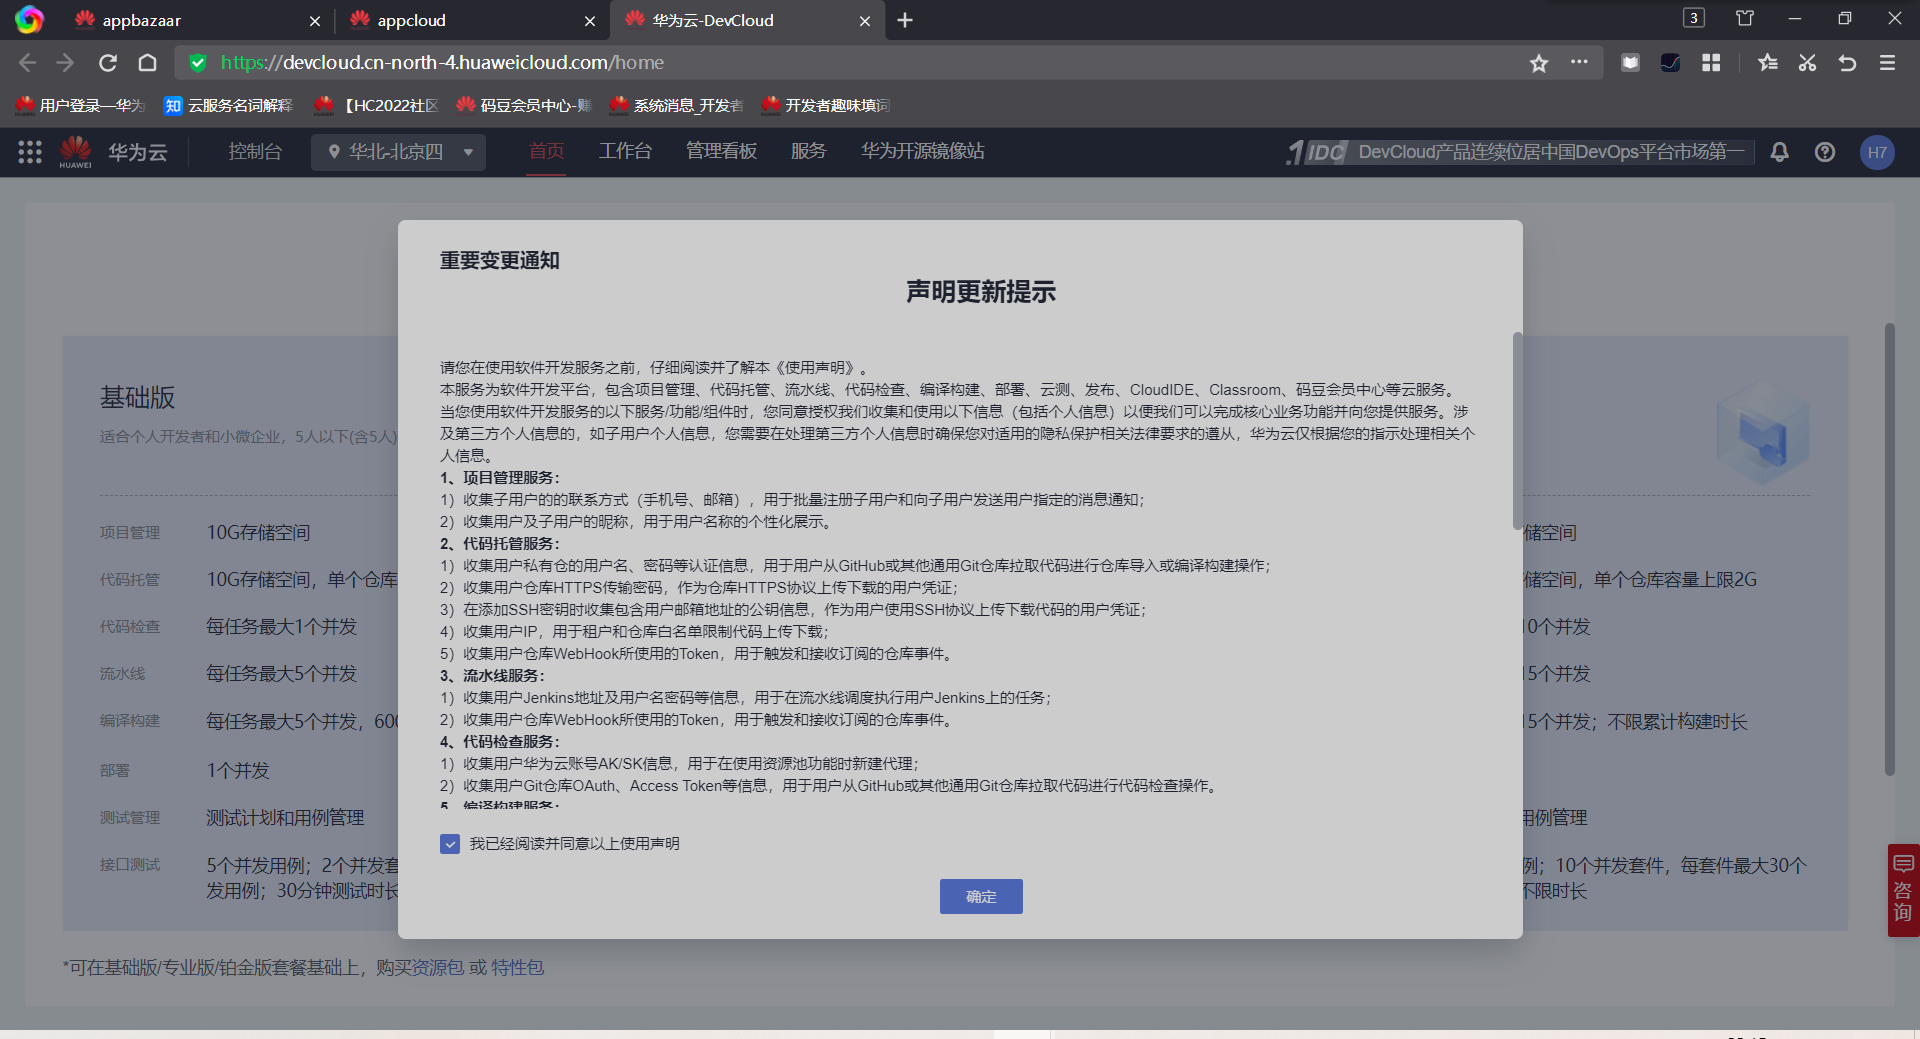Click the 1、项目管理服务 section heading
Viewport: 1920px width, 1039px height.
[500, 478]
